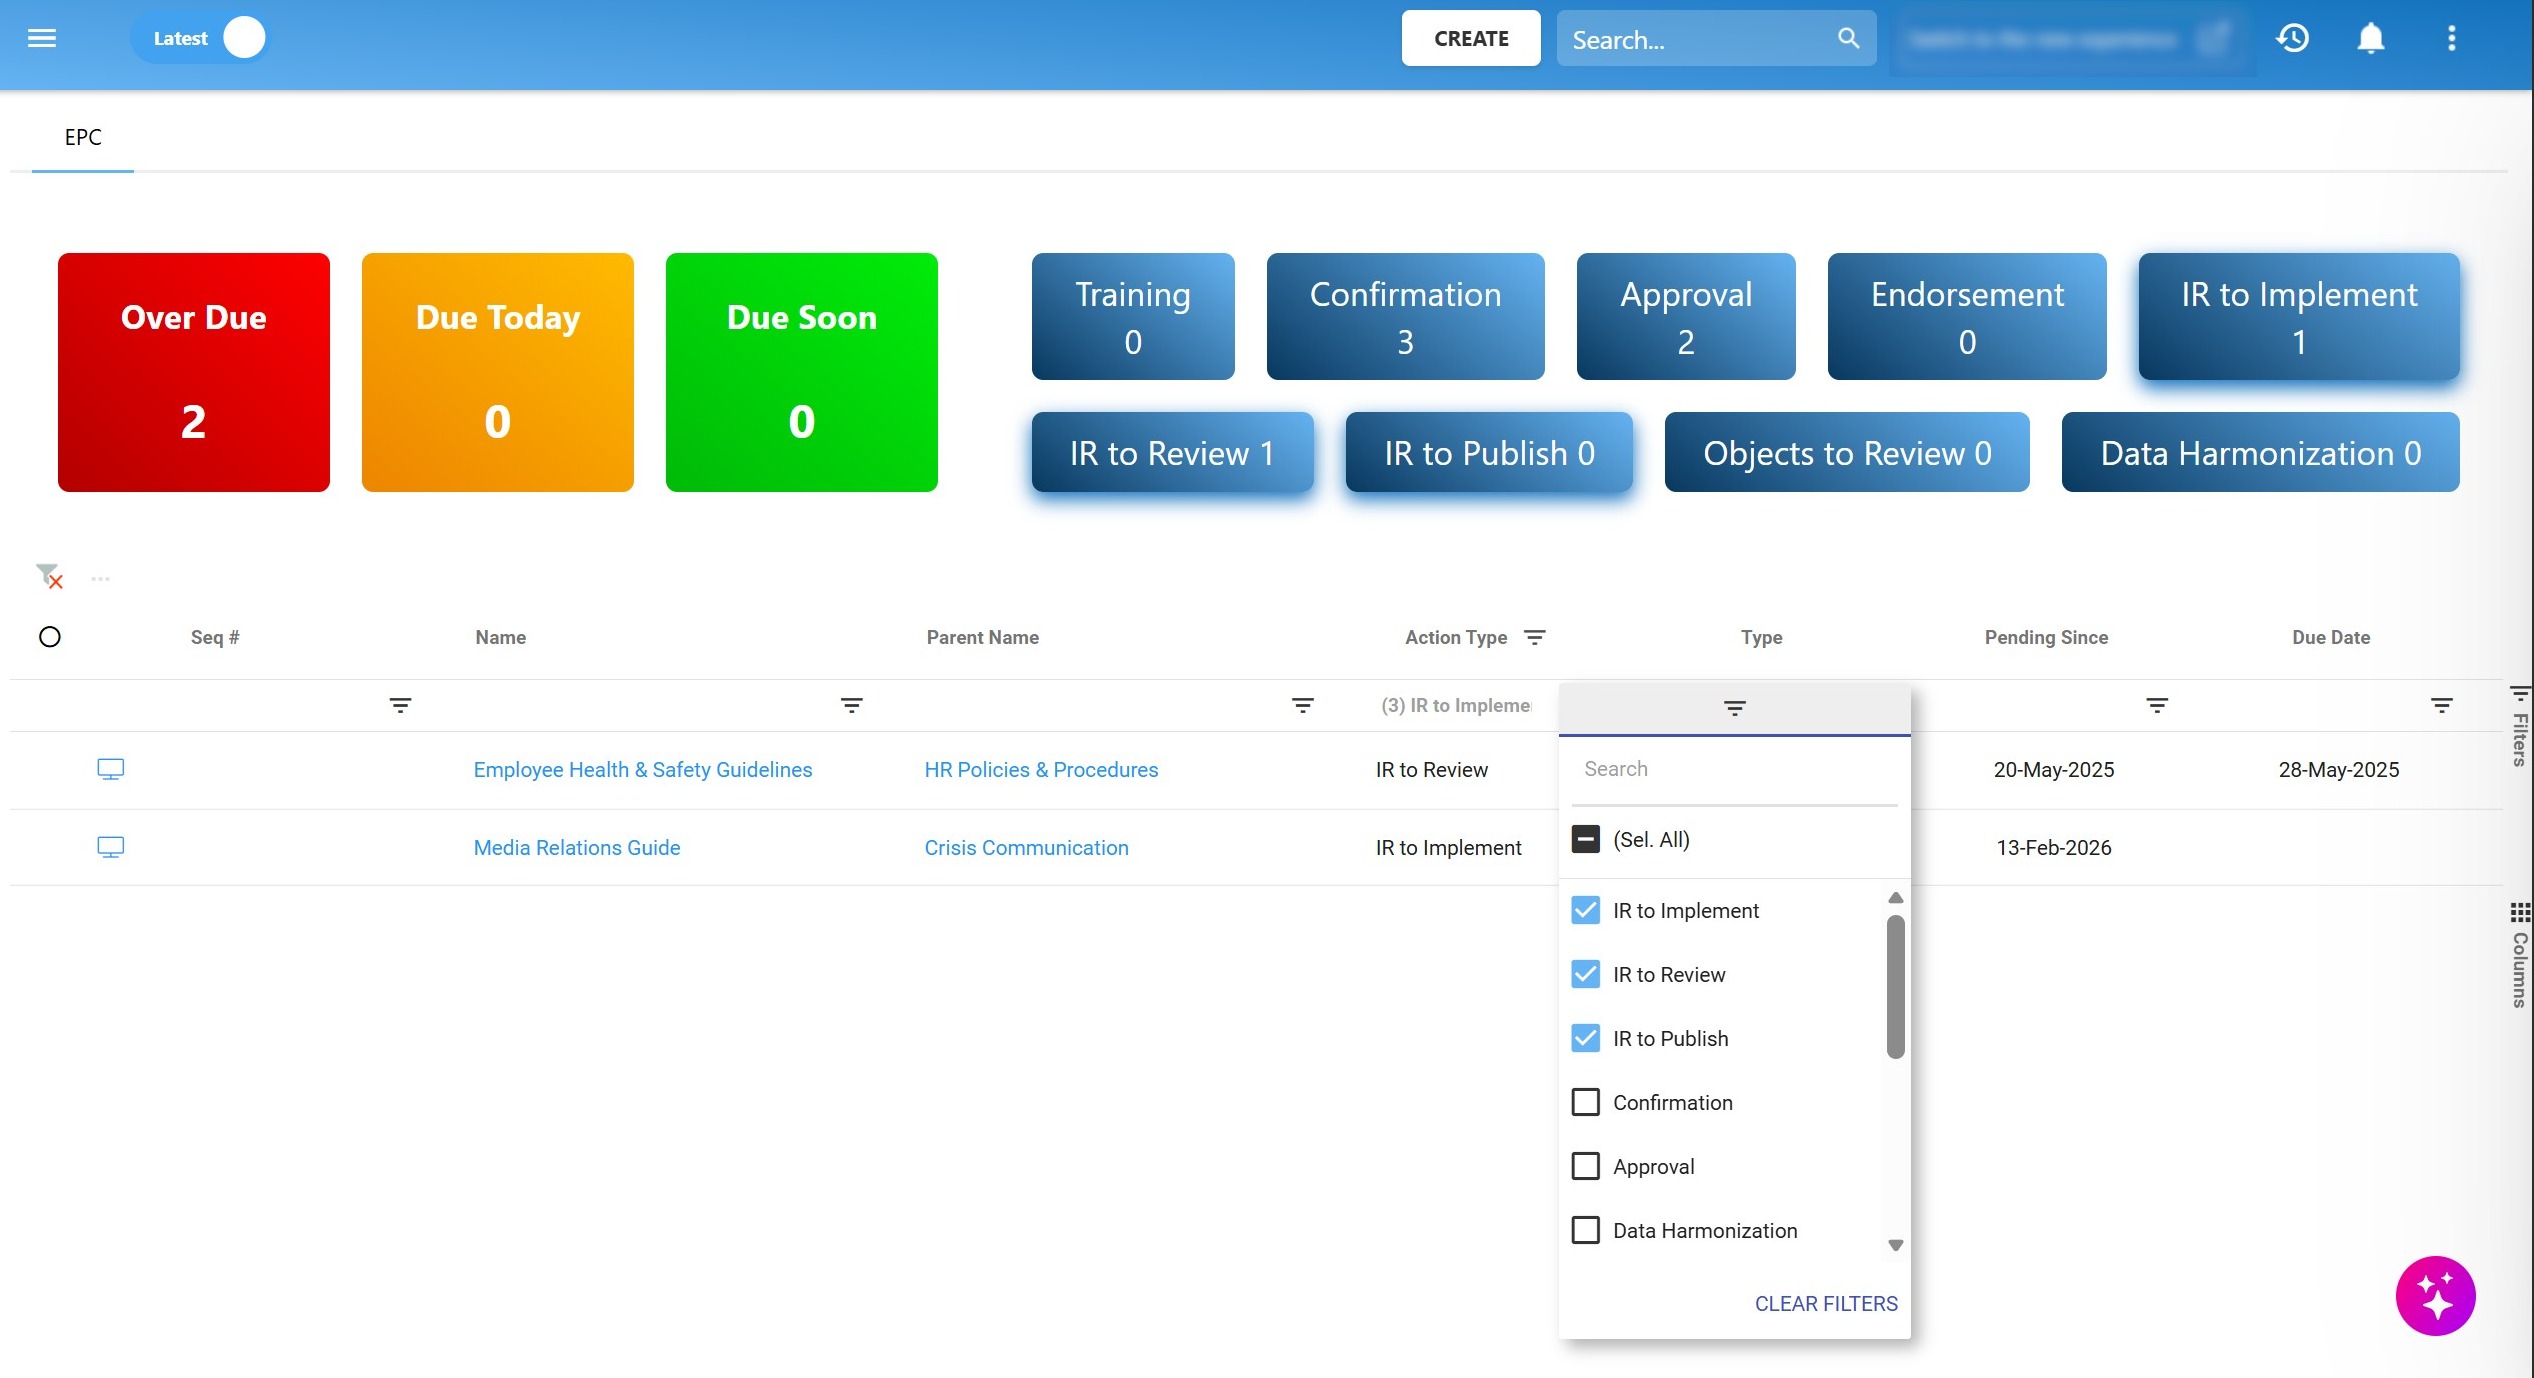Select the EPC tab

click(x=83, y=137)
